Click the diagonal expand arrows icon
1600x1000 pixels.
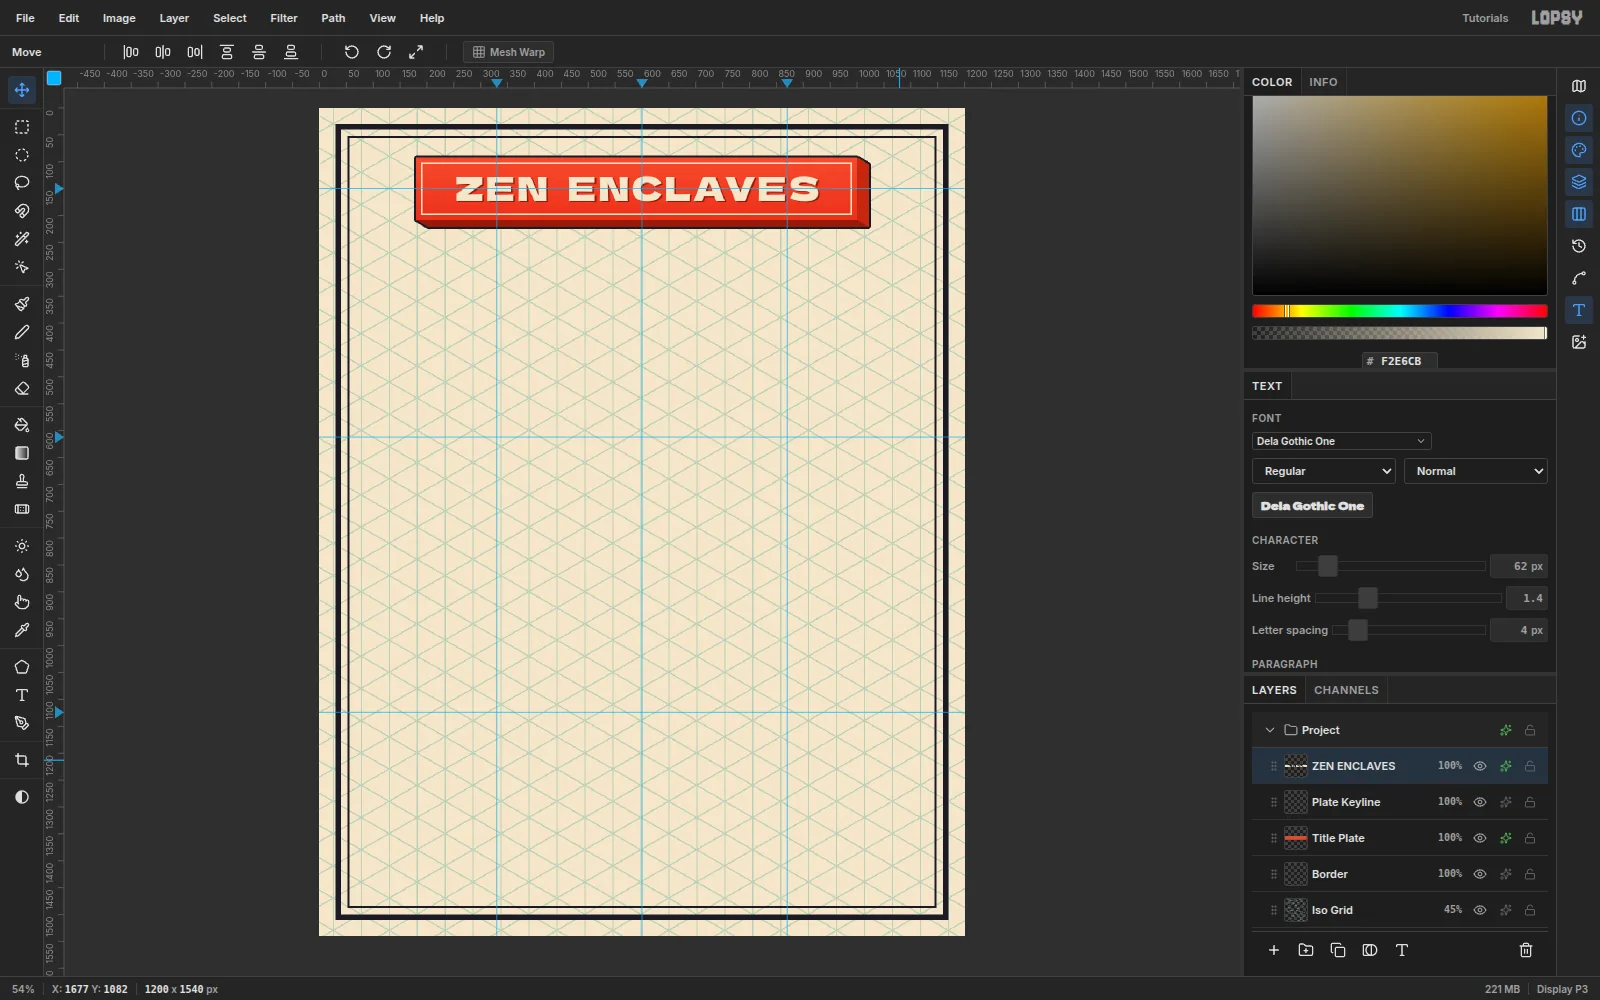(x=416, y=52)
